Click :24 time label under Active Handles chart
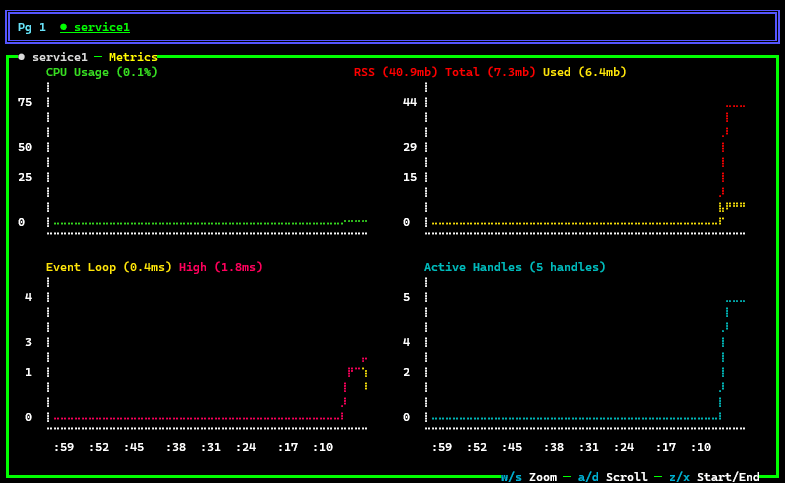The width and height of the screenshot is (785, 483). pyautogui.click(x=624, y=447)
